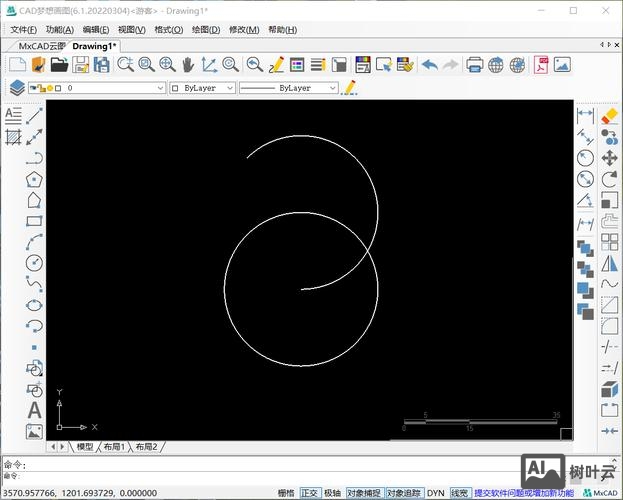This screenshot has width=623, height=500.
Task: Switch to the 布局1 layout tab
Action: pyautogui.click(x=114, y=447)
